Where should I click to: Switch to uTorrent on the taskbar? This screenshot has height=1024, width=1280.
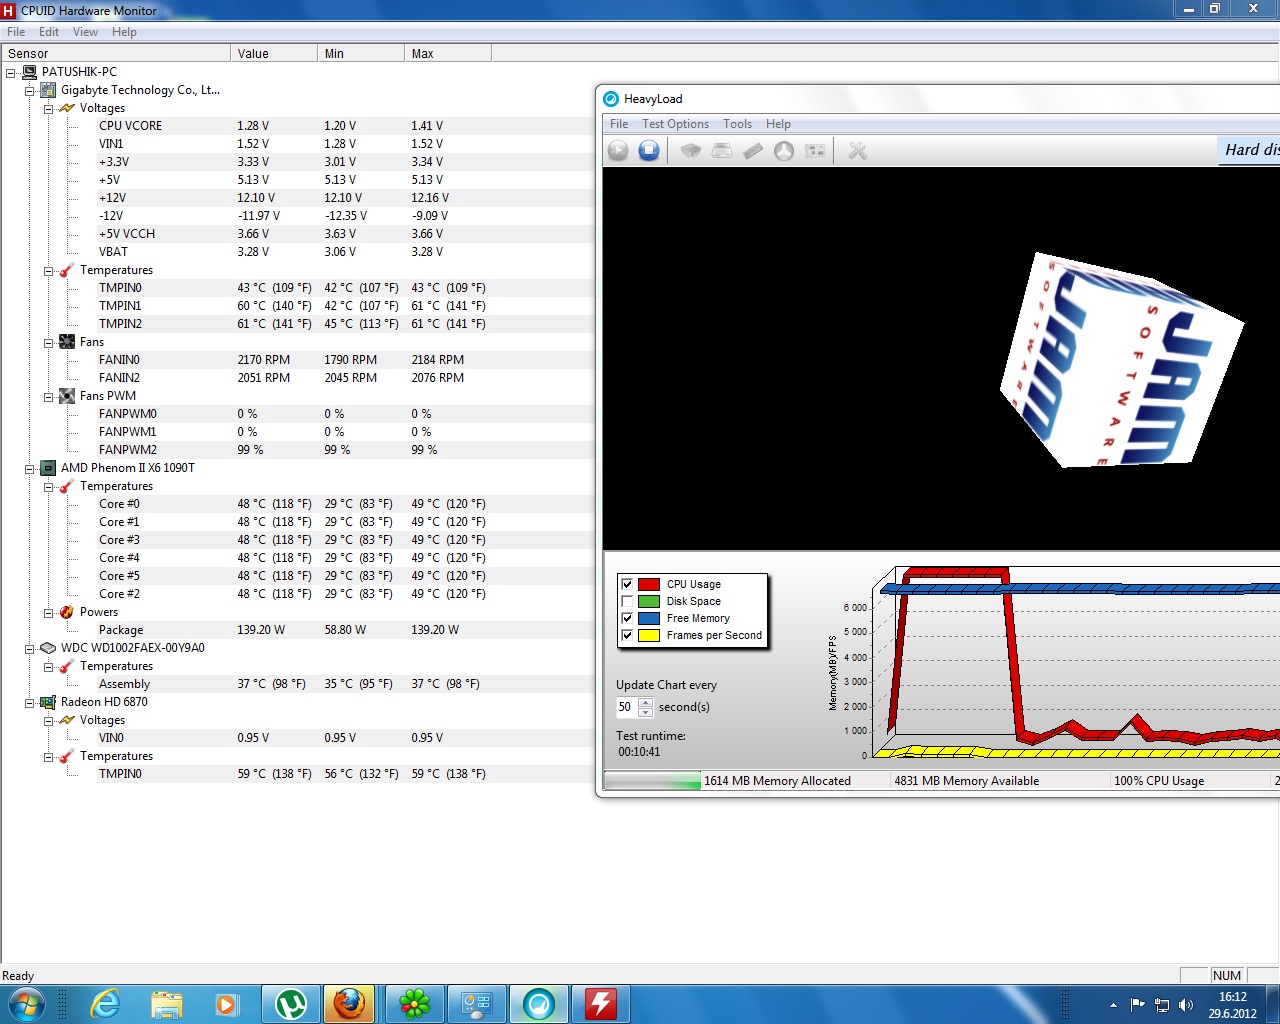pos(291,1004)
